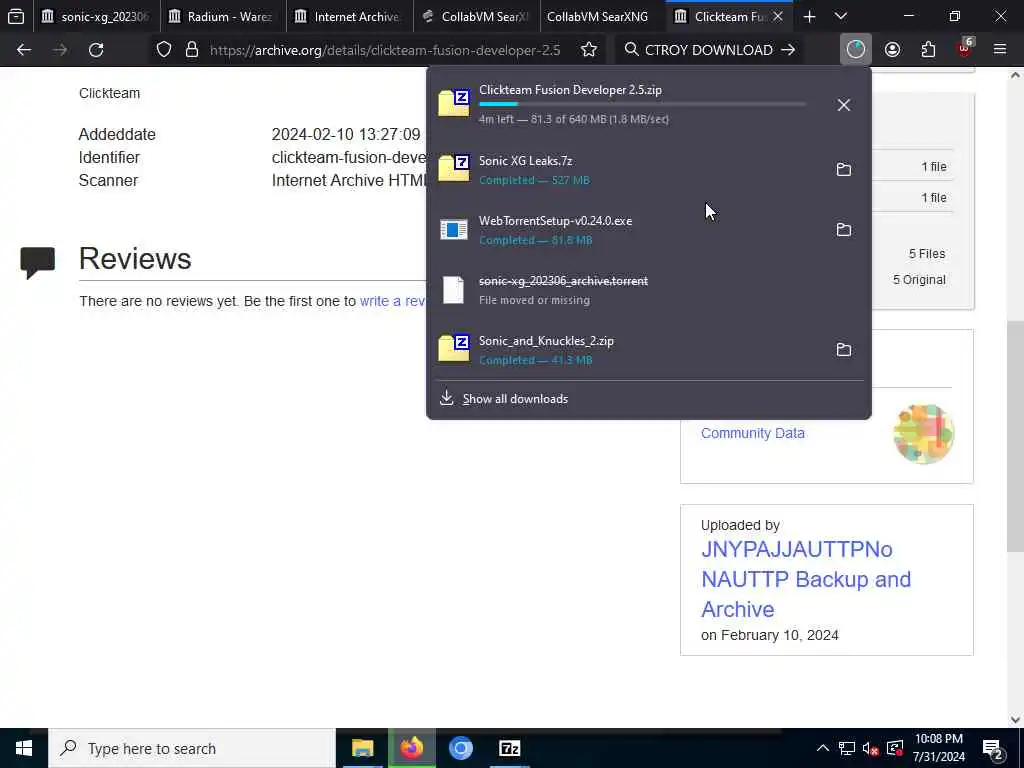Screen dimensions: 1024x768
Task: Switch to the Internet Archive tab
Action: [349, 16]
